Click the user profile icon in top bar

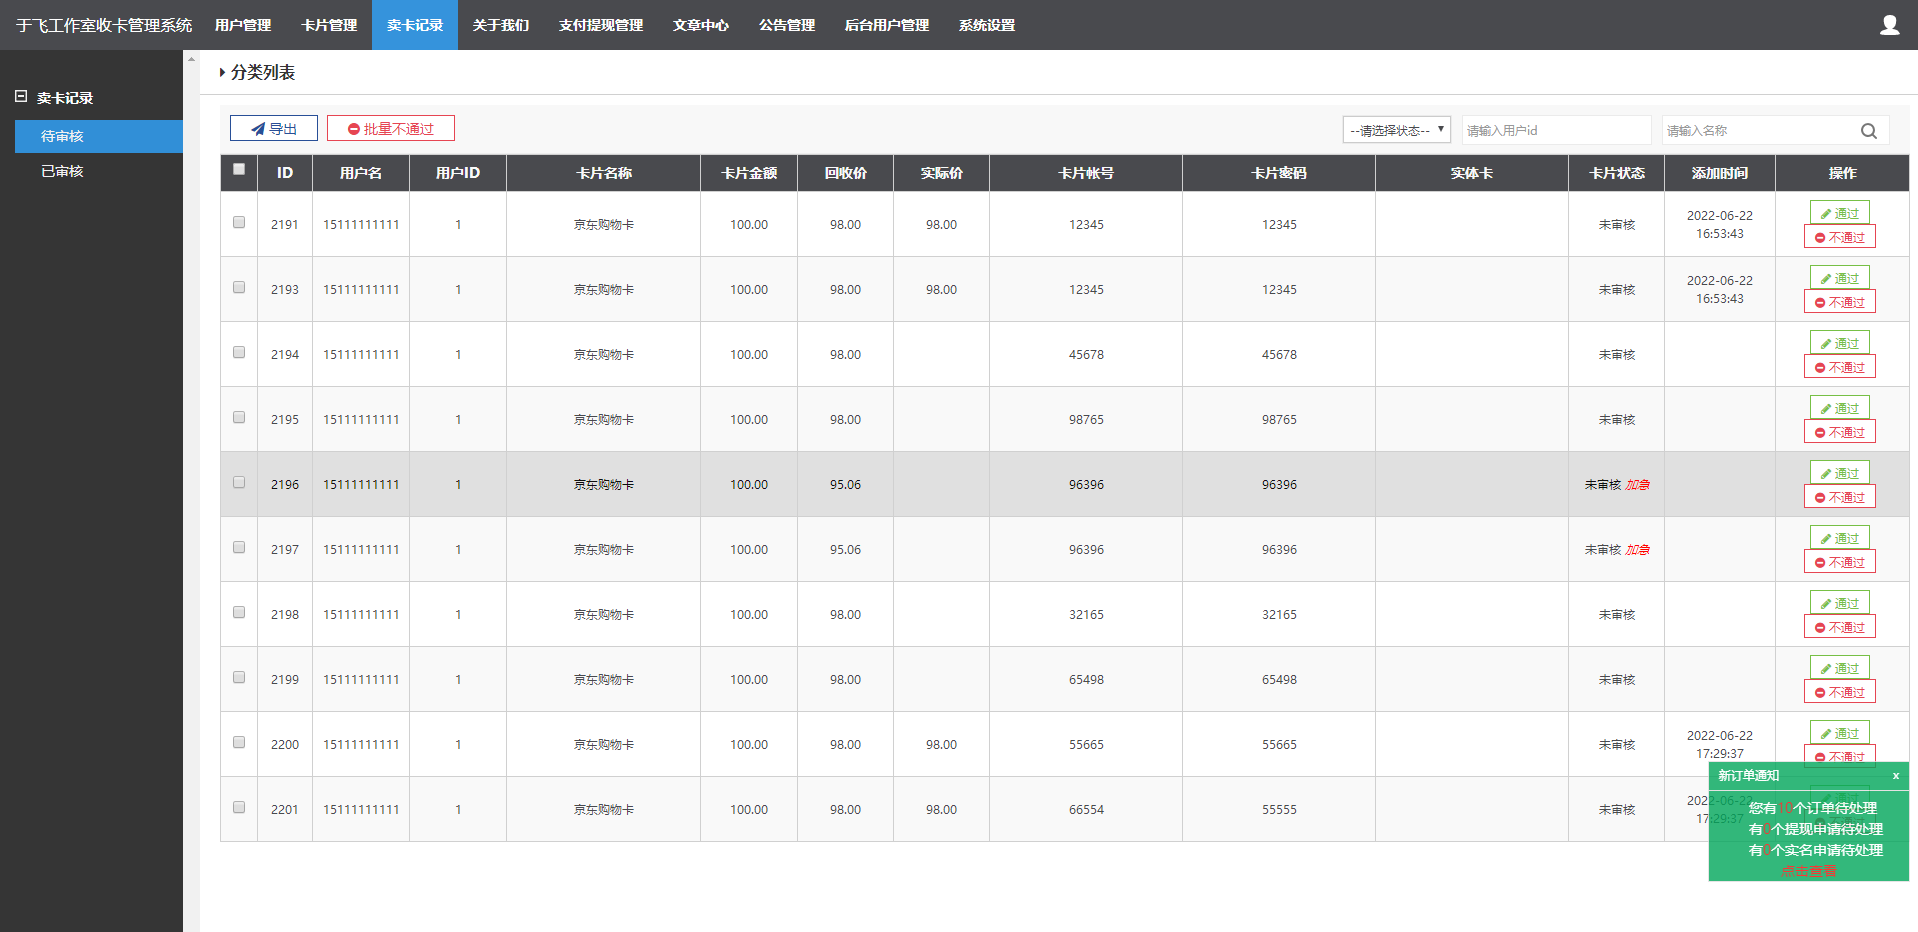pyautogui.click(x=1889, y=25)
